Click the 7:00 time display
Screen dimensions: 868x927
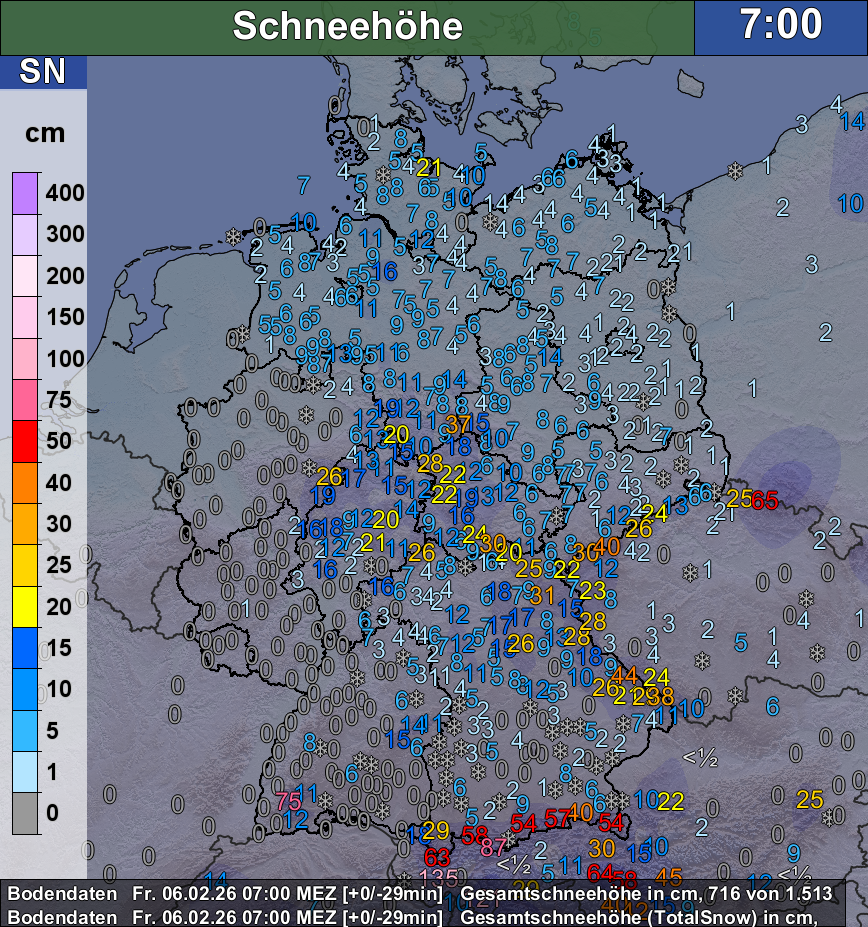coord(780,27)
